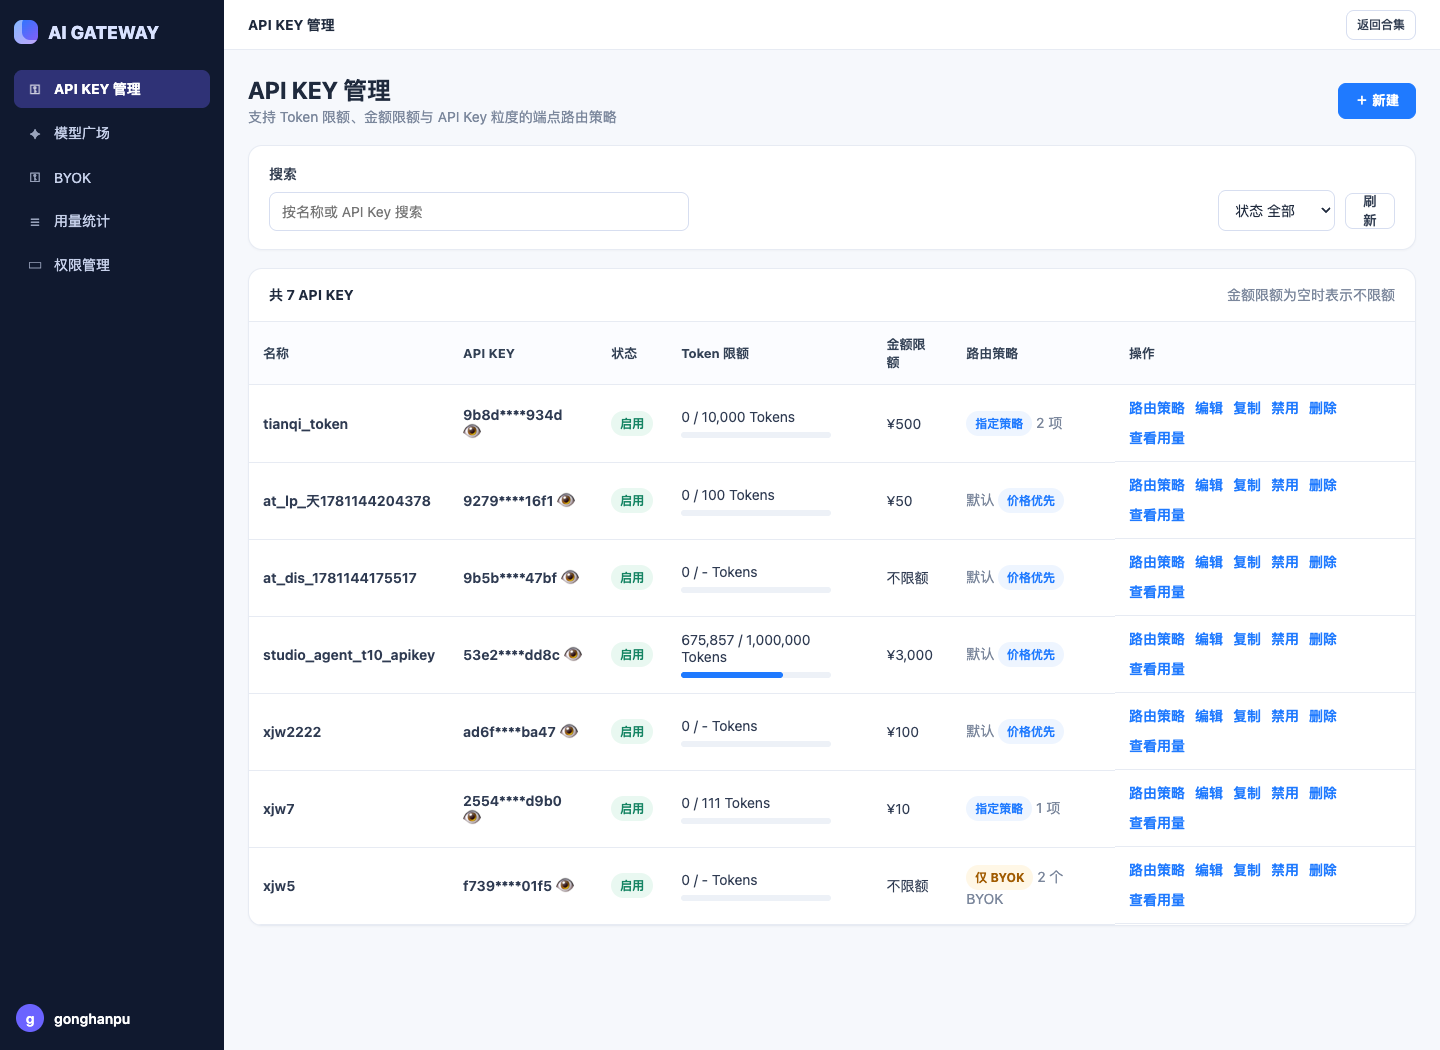The width and height of the screenshot is (1440, 1050).
Task: Click the gonghanpu username
Action: (x=92, y=1019)
